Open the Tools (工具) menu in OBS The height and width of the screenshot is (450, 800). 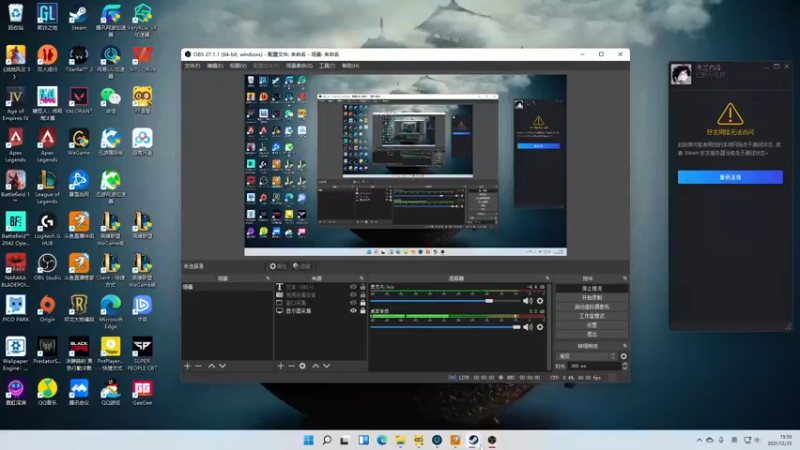(327, 66)
